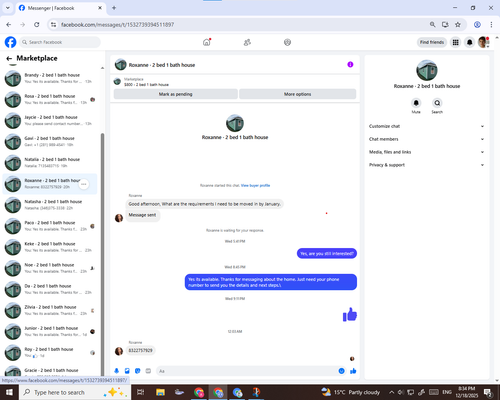Open the $800 2 bed 1 bath listing link
The image size is (500, 400).
(146, 85)
